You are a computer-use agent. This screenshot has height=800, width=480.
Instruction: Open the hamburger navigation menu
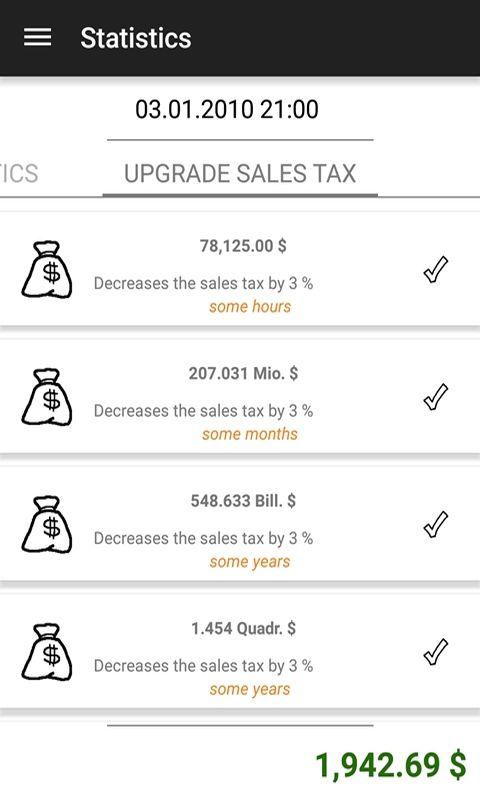coord(37,38)
